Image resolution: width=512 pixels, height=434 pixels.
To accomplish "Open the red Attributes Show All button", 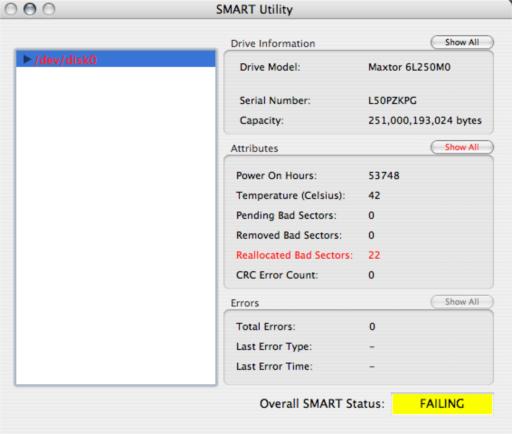I will [x=462, y=147].
